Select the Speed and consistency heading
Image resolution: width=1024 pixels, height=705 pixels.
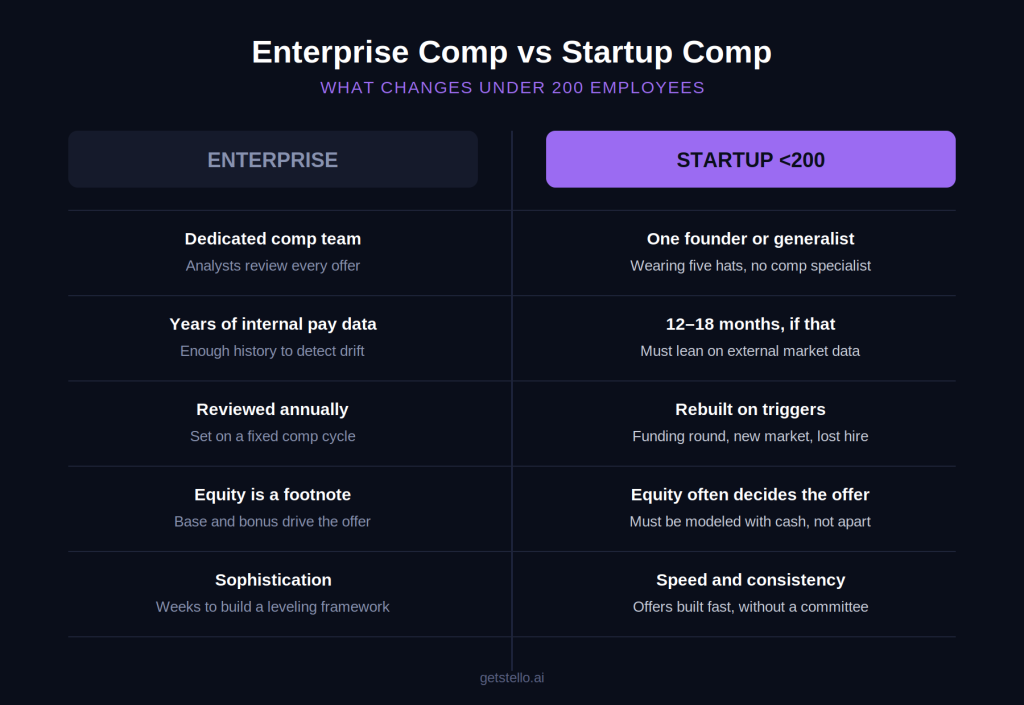click(750, 580)
